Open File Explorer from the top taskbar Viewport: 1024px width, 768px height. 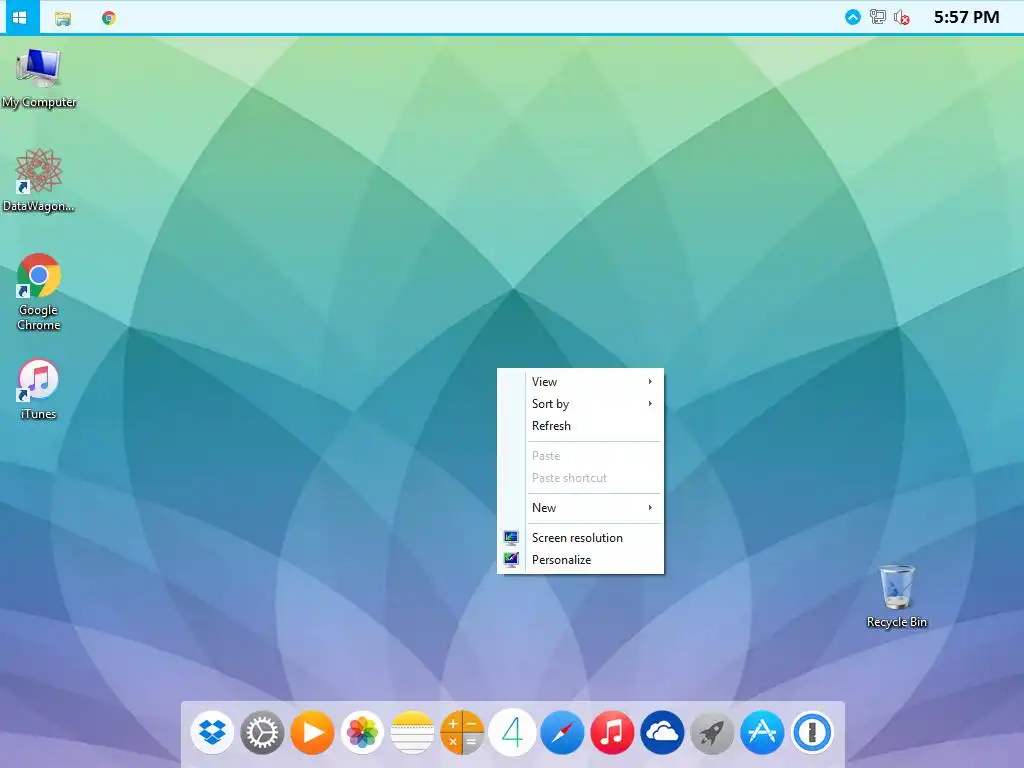(x=63, y=18)
